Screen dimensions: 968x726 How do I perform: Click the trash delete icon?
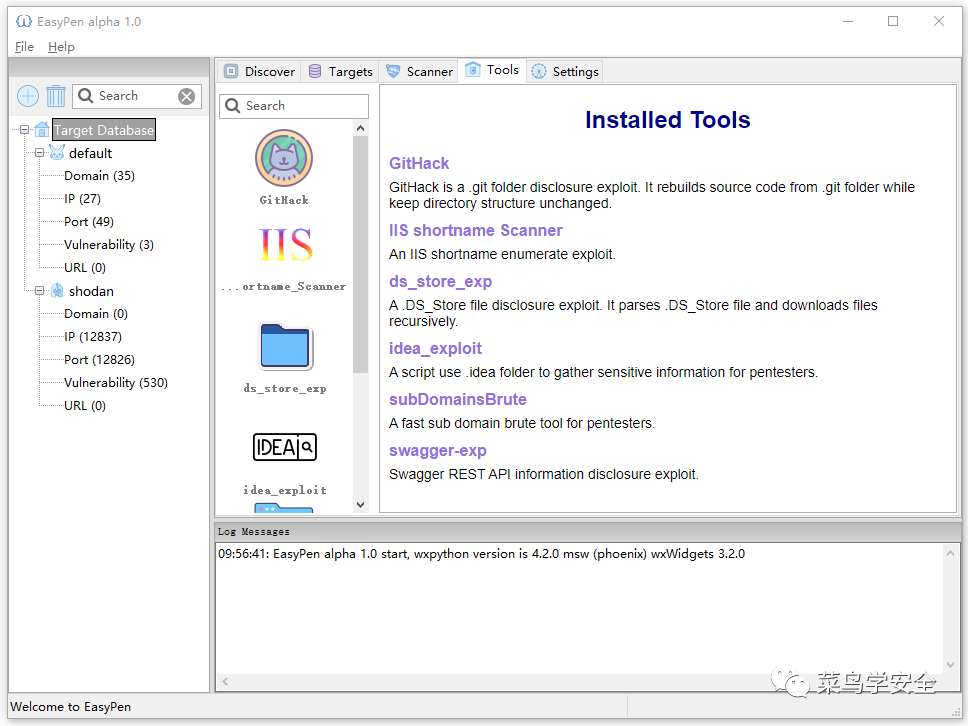(x=56, y=96)
